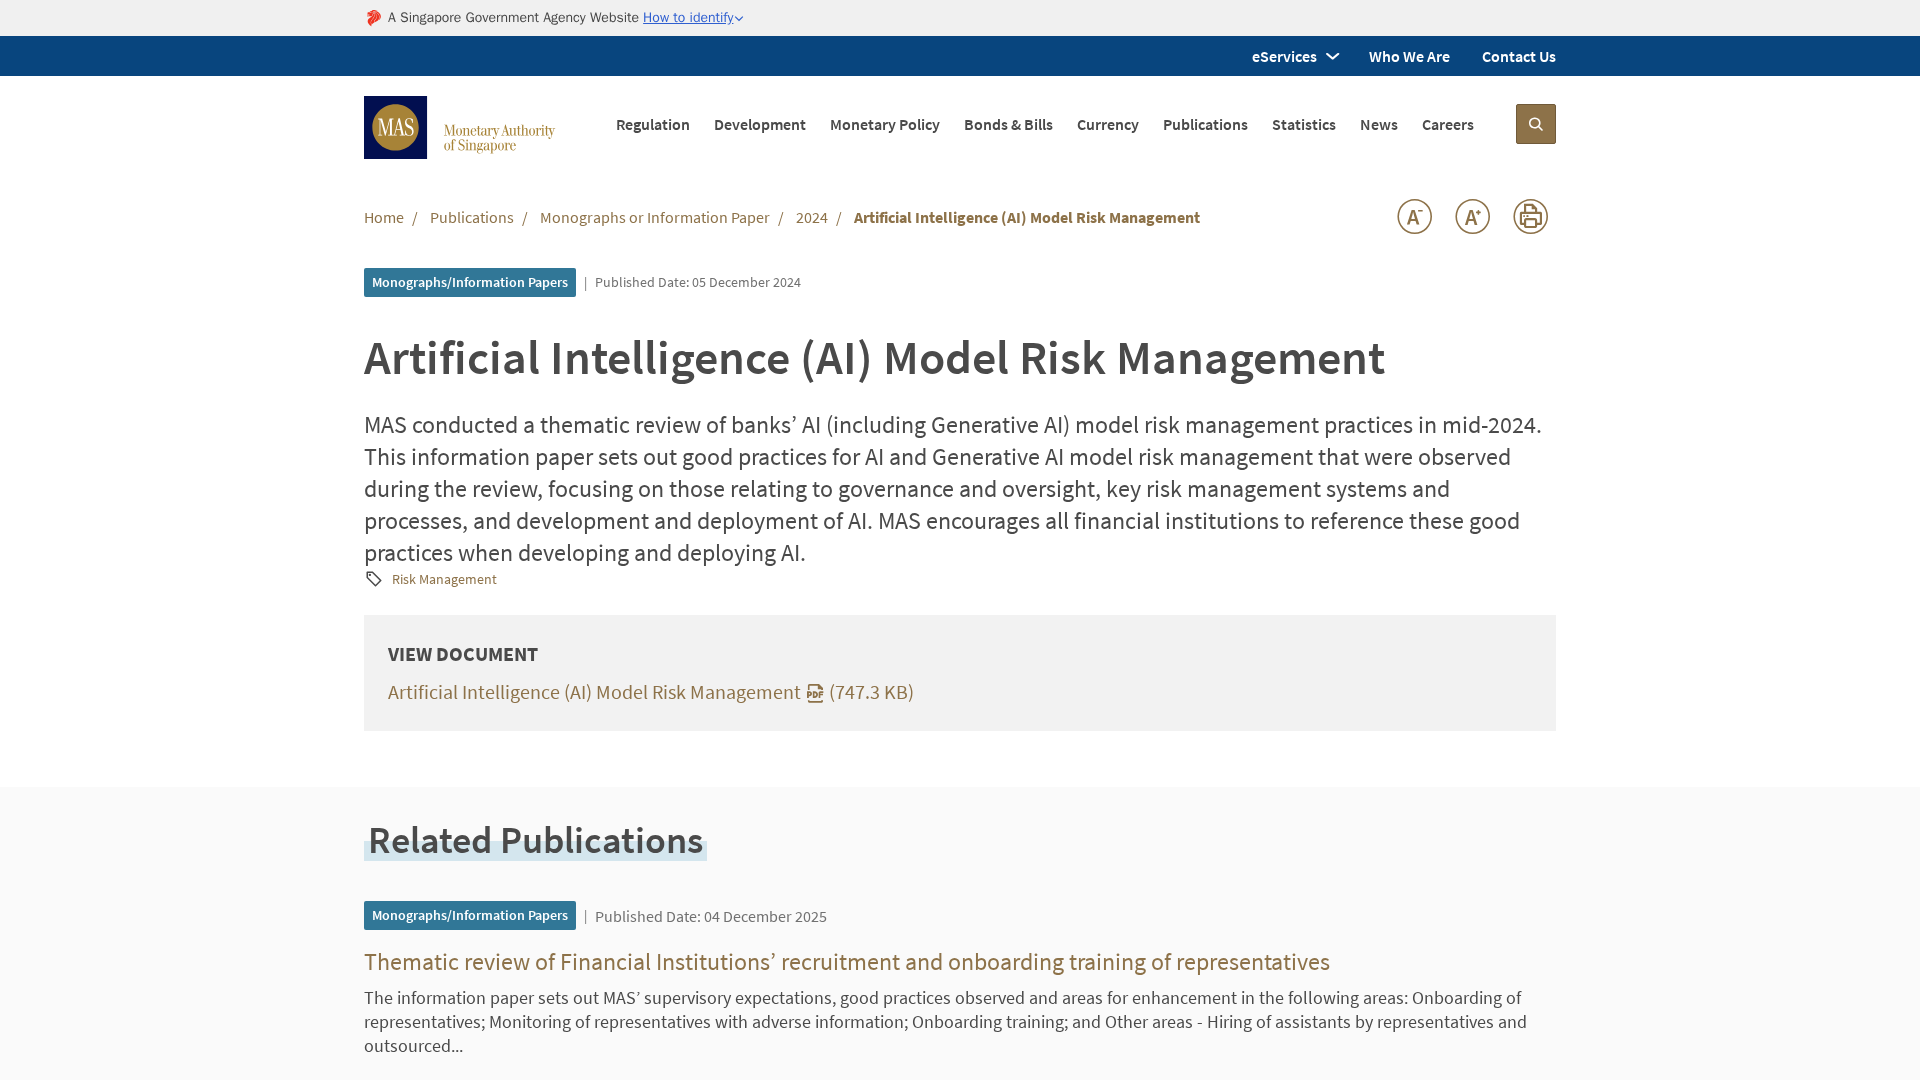The image size is (1920, 1080).
Task: Increase font size with A+ icon
Action: pyautogui.click(x=1472, y=217)
